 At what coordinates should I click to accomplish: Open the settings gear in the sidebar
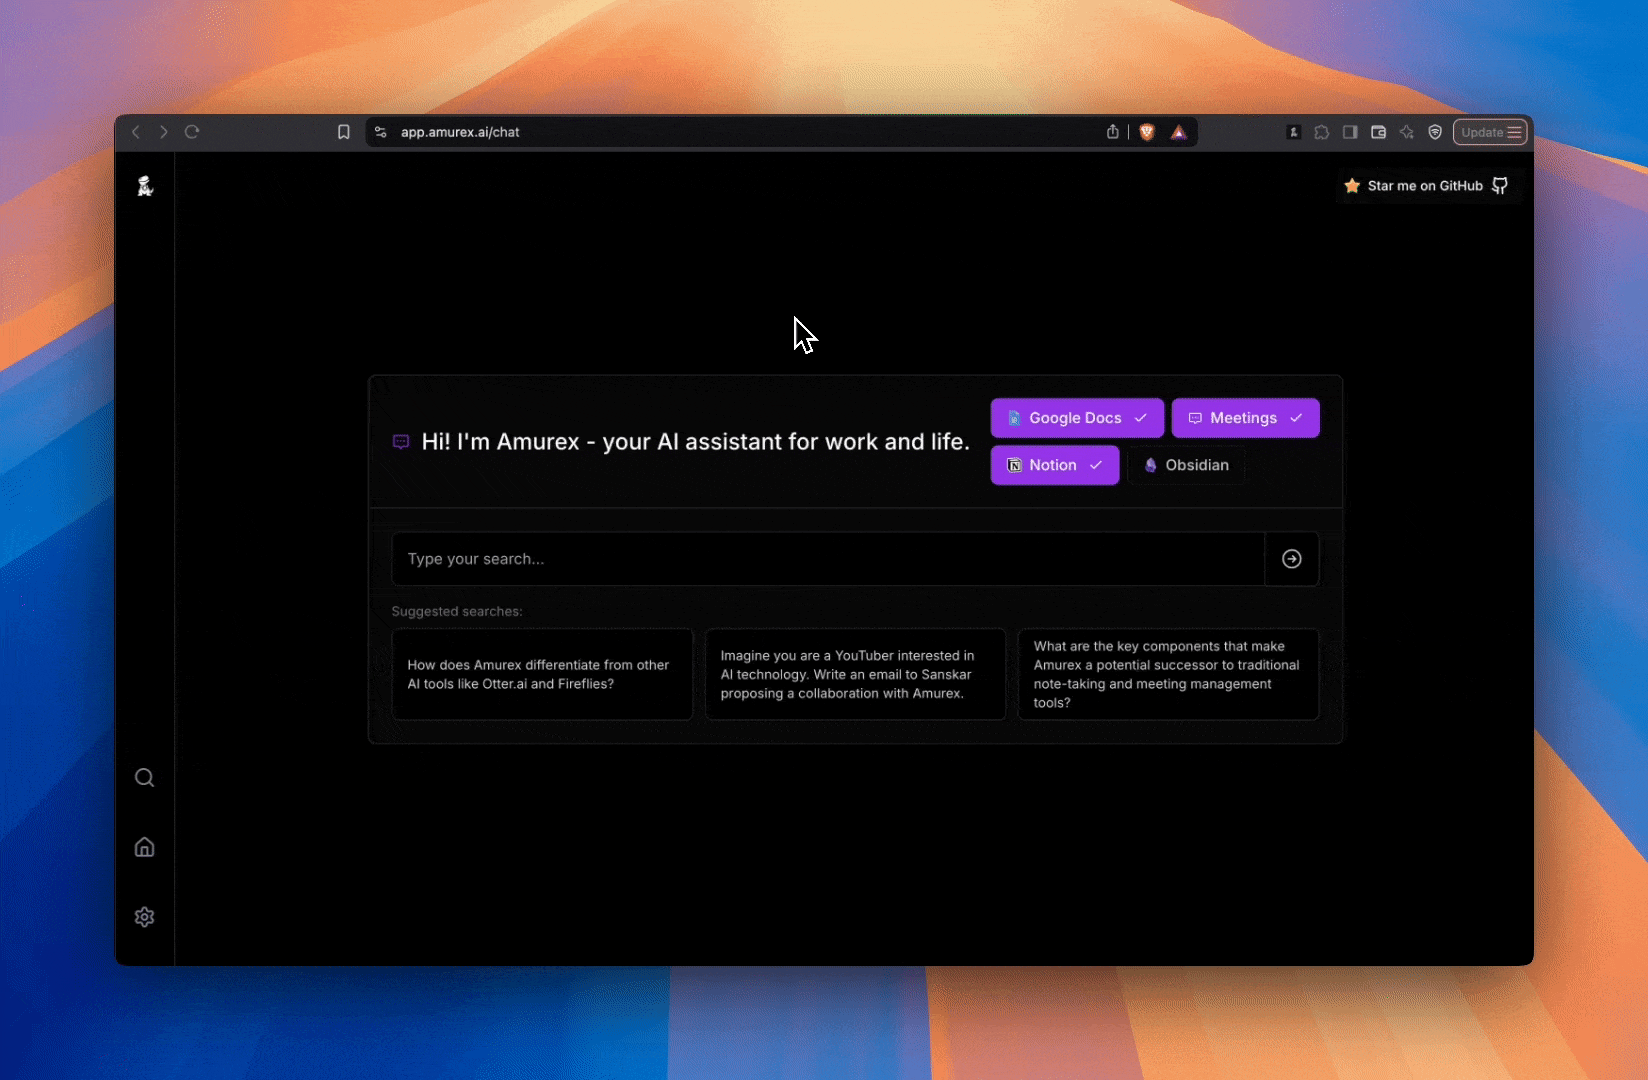coord(145,917)
